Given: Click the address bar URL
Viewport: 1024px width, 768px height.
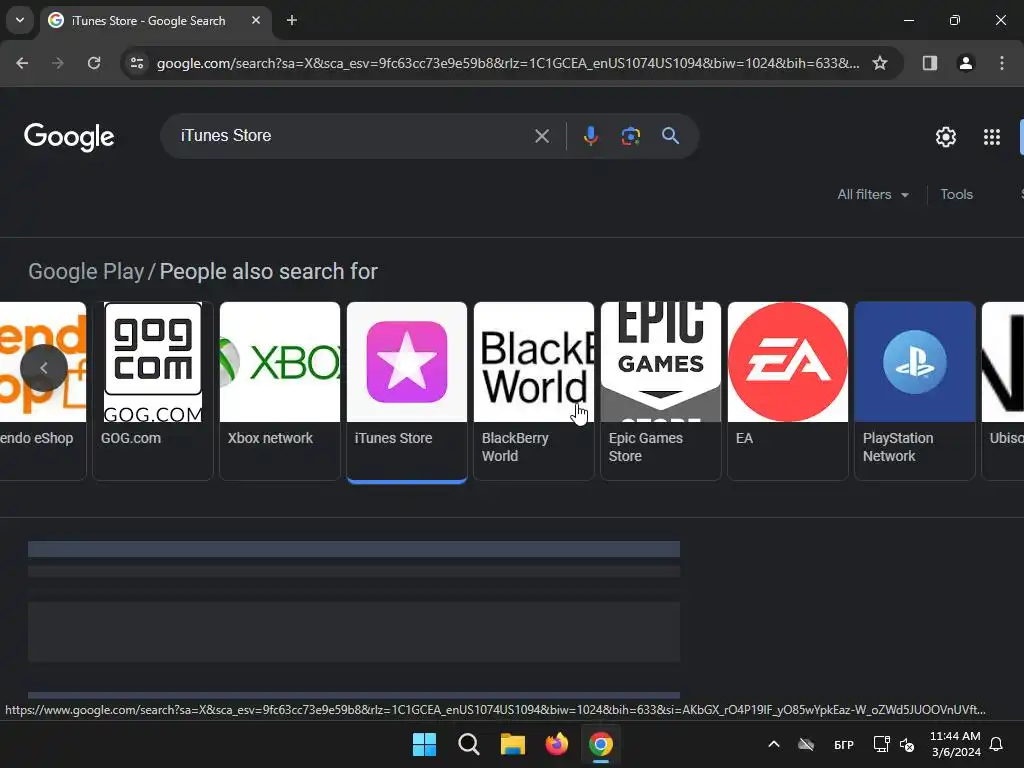Looking at the screenshot, I should (507, 63).
